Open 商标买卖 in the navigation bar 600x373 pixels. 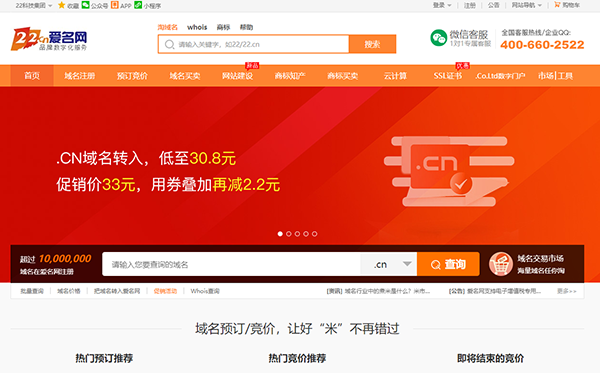(x=342, y=76)
